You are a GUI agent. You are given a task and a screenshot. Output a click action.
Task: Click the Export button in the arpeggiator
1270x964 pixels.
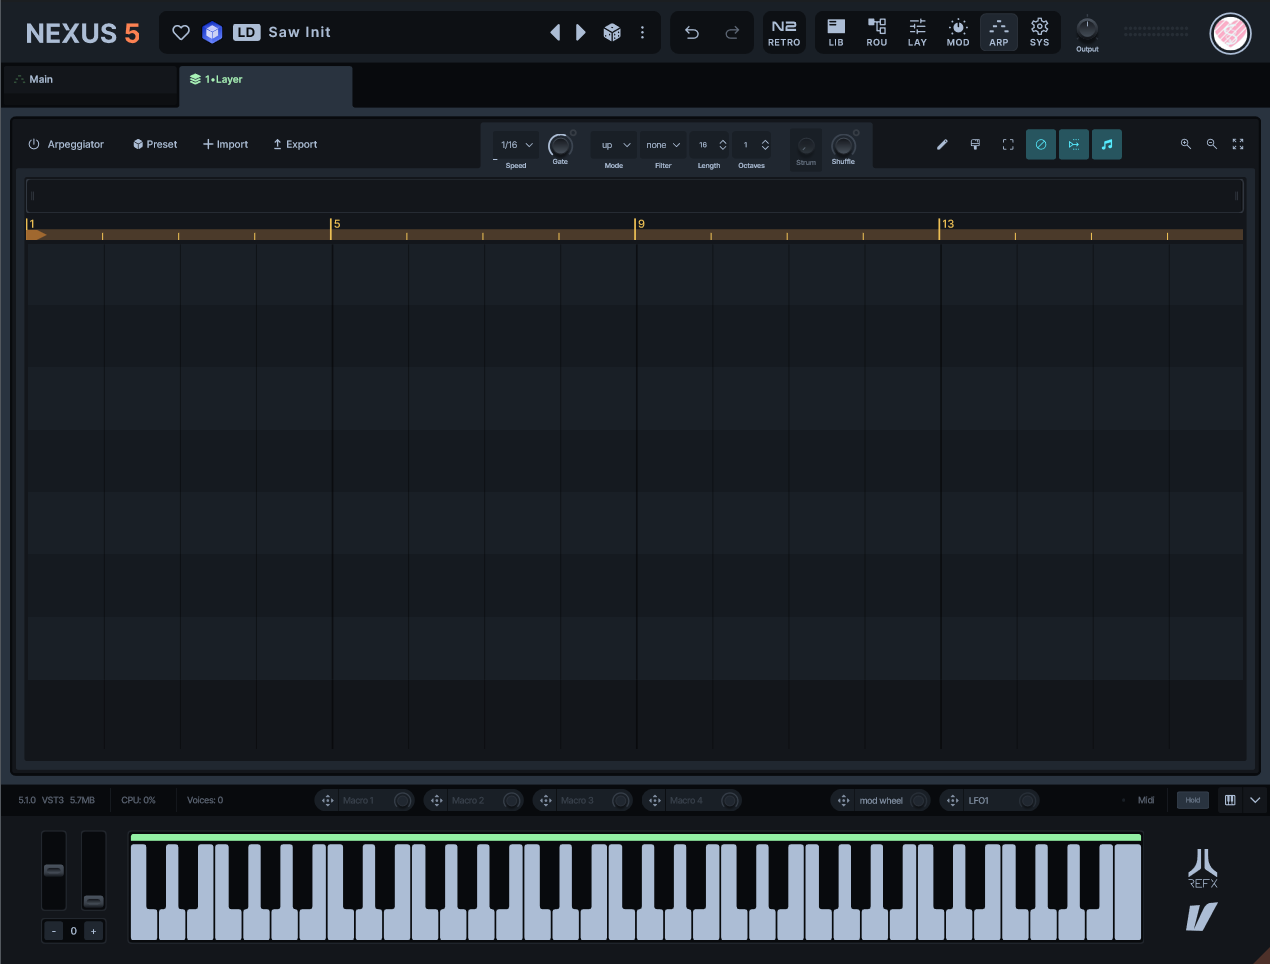(x=295, y=144)
